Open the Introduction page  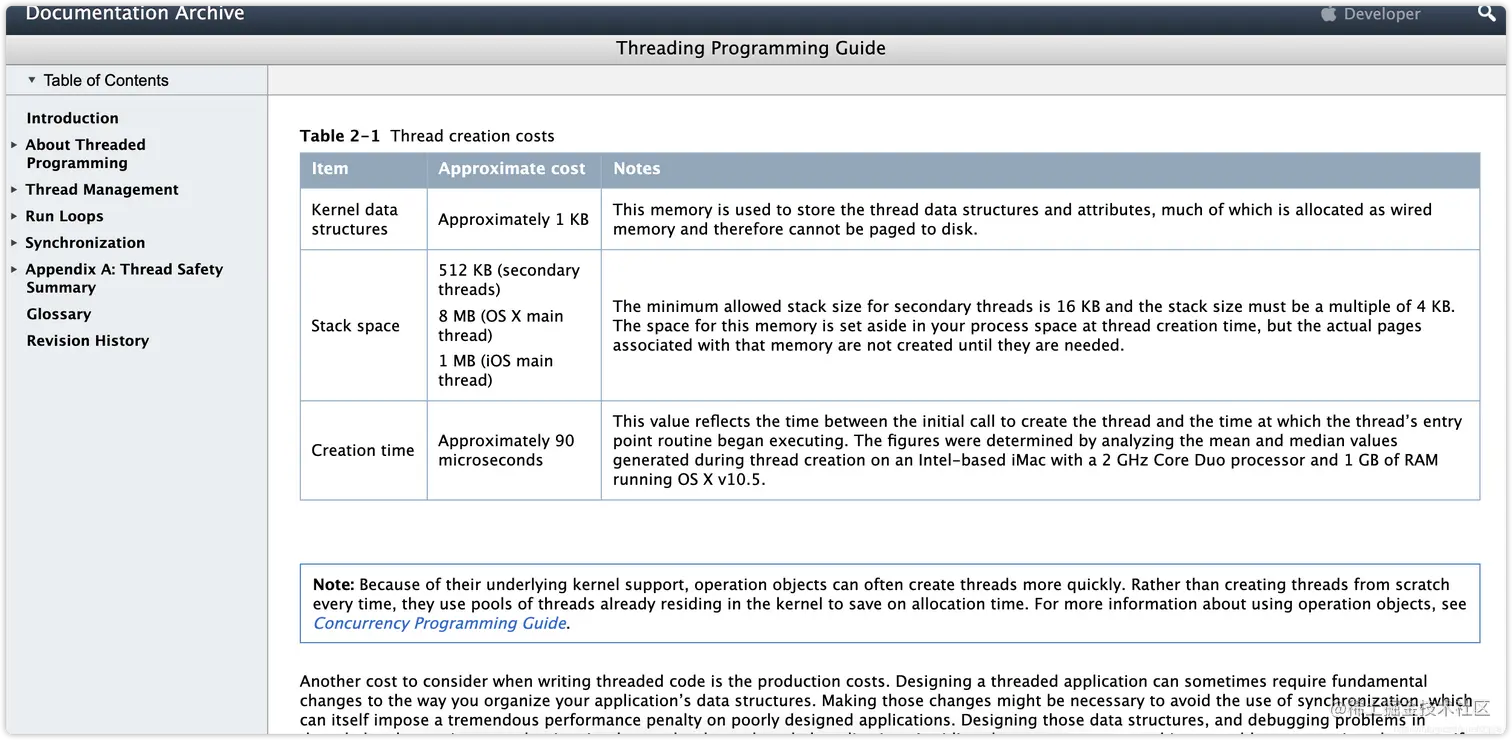point(72,117)
